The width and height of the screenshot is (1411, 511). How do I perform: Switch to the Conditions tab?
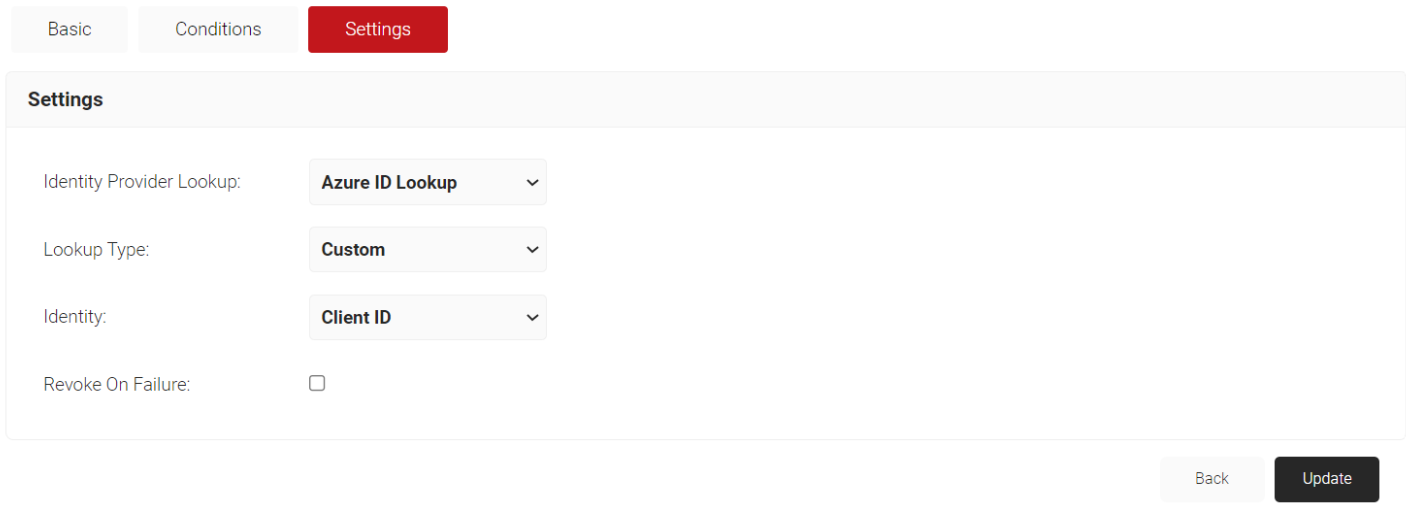coord(218,29)
